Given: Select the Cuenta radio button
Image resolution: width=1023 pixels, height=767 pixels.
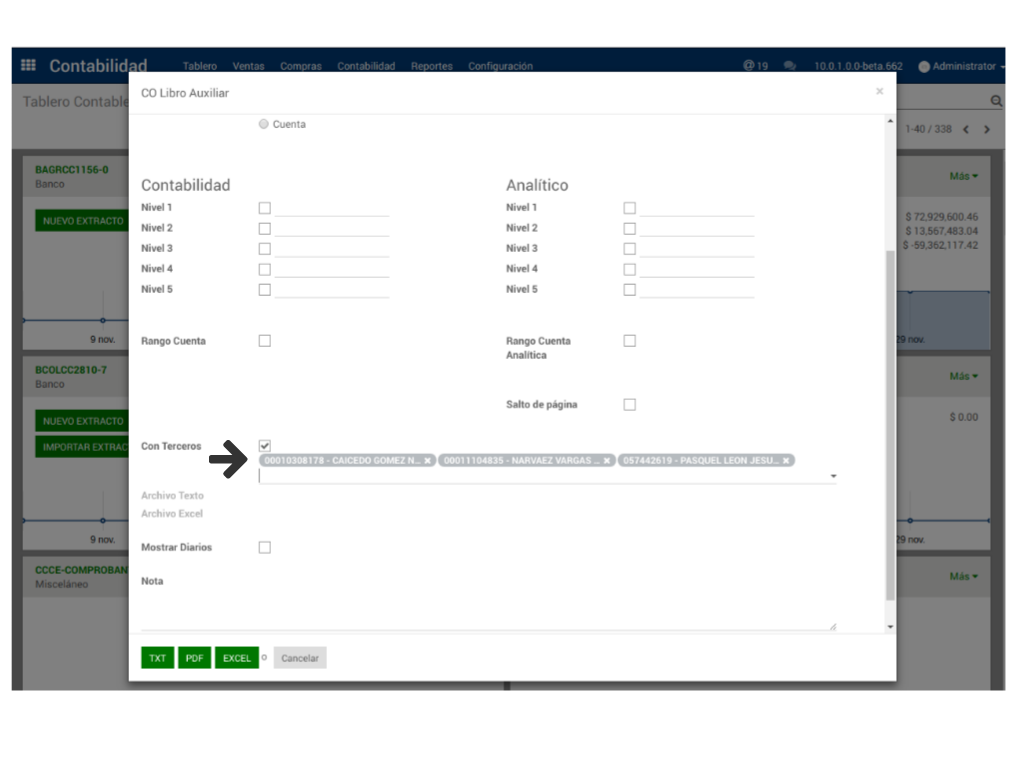Looking at the screenshot, I should coord(264,124).
